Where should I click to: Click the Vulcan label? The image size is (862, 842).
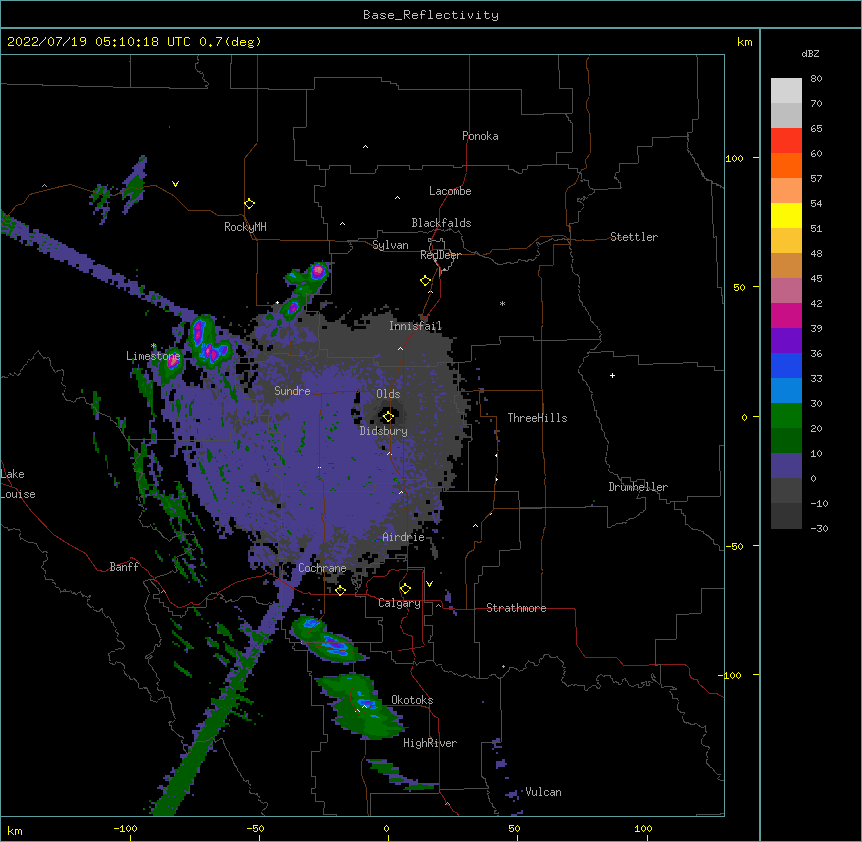543,792
